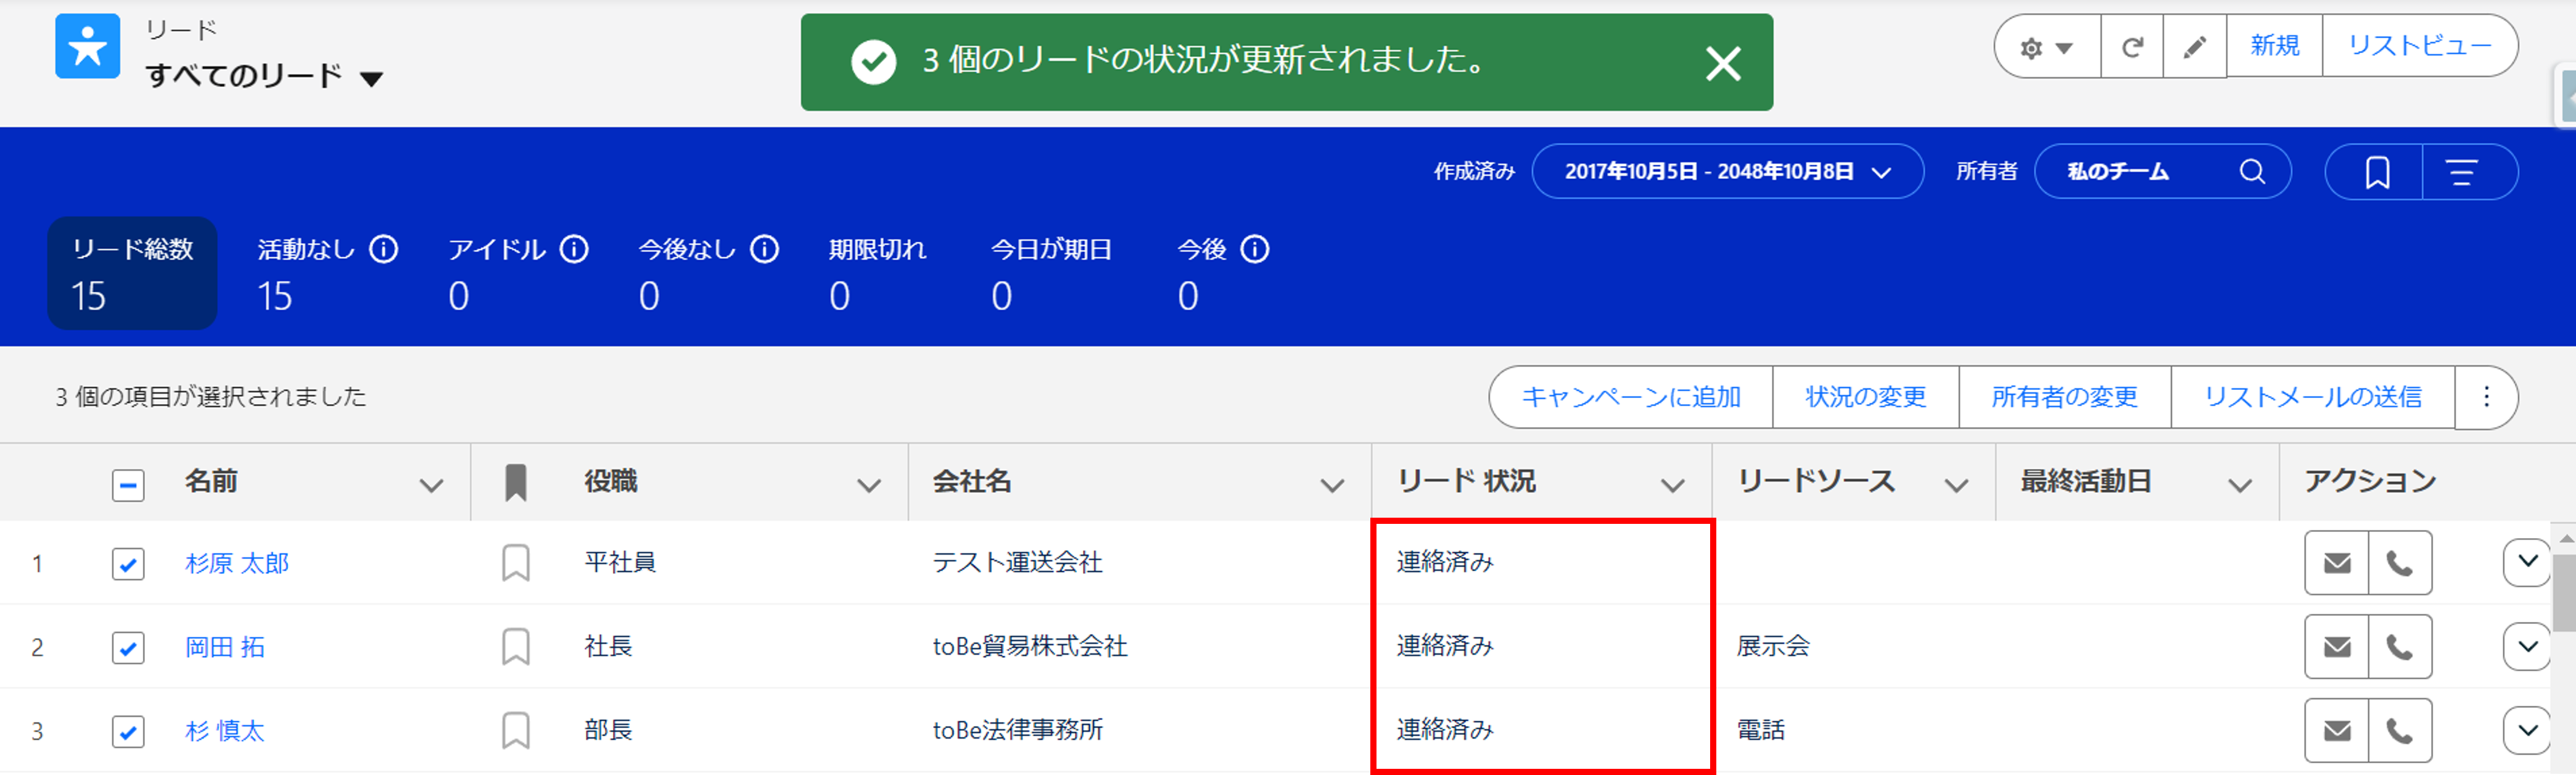Select the リード総数 metric tab
This screenshot has width=2576, height=775.
(x=132, y=272)
